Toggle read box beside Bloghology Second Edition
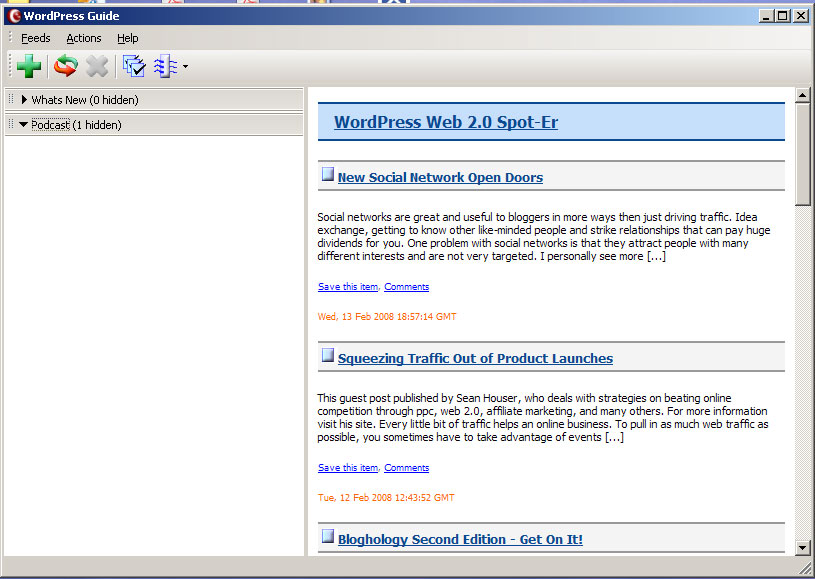Screen dimensions: 815x579 click(327, 536)
